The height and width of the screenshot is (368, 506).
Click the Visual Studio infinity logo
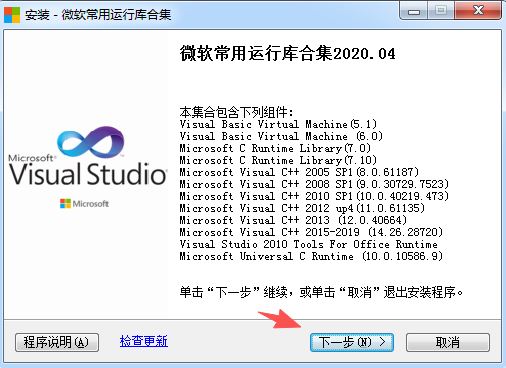tap(91, 142)
